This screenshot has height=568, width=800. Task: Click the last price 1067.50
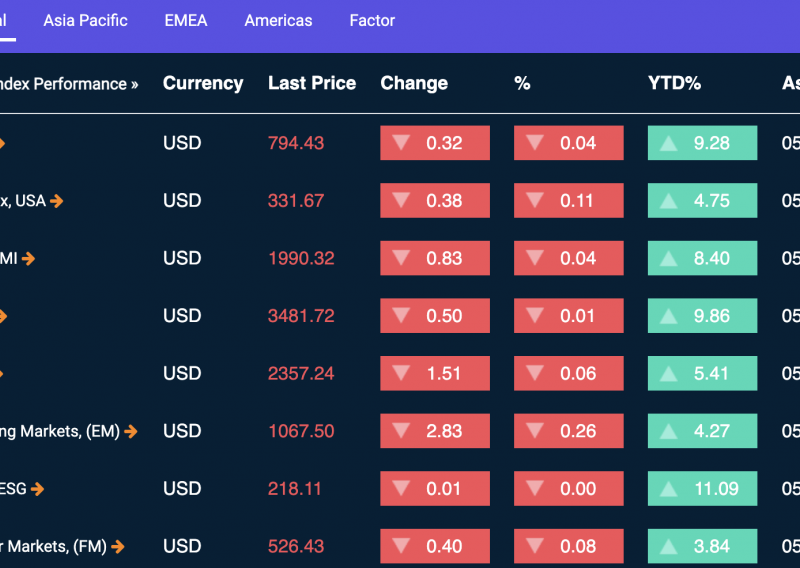click(301, 431)
